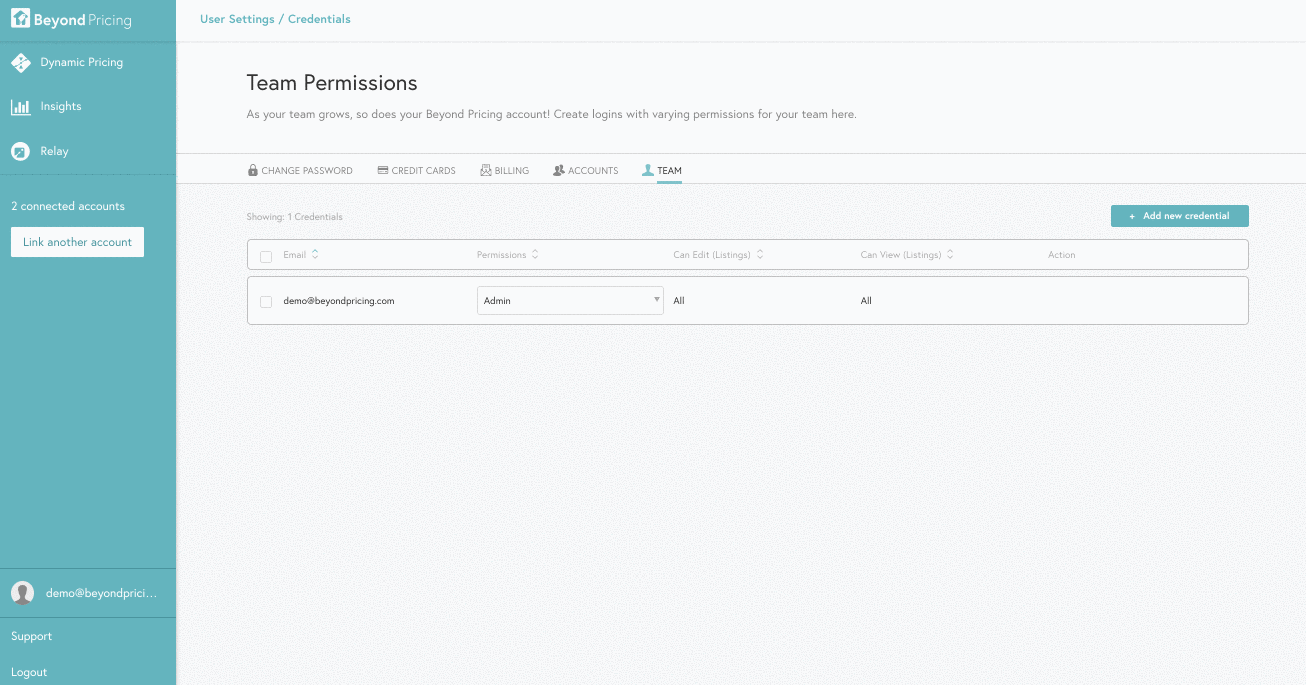Click the Can View 'All' value
This screenshot has width=1306, height=685.
pyautogui.click(x=866, y=301)
